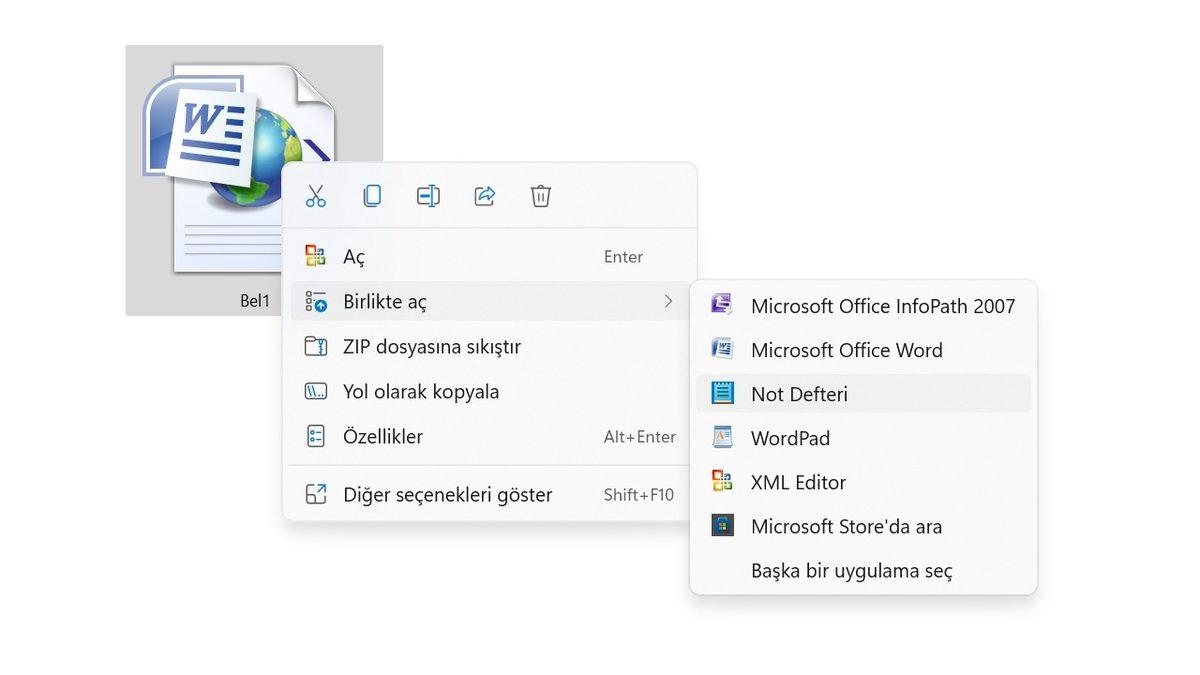
Task: Click the Copy (Kopyala) icon
Action: pyautogui.click(x=372, y=196)
